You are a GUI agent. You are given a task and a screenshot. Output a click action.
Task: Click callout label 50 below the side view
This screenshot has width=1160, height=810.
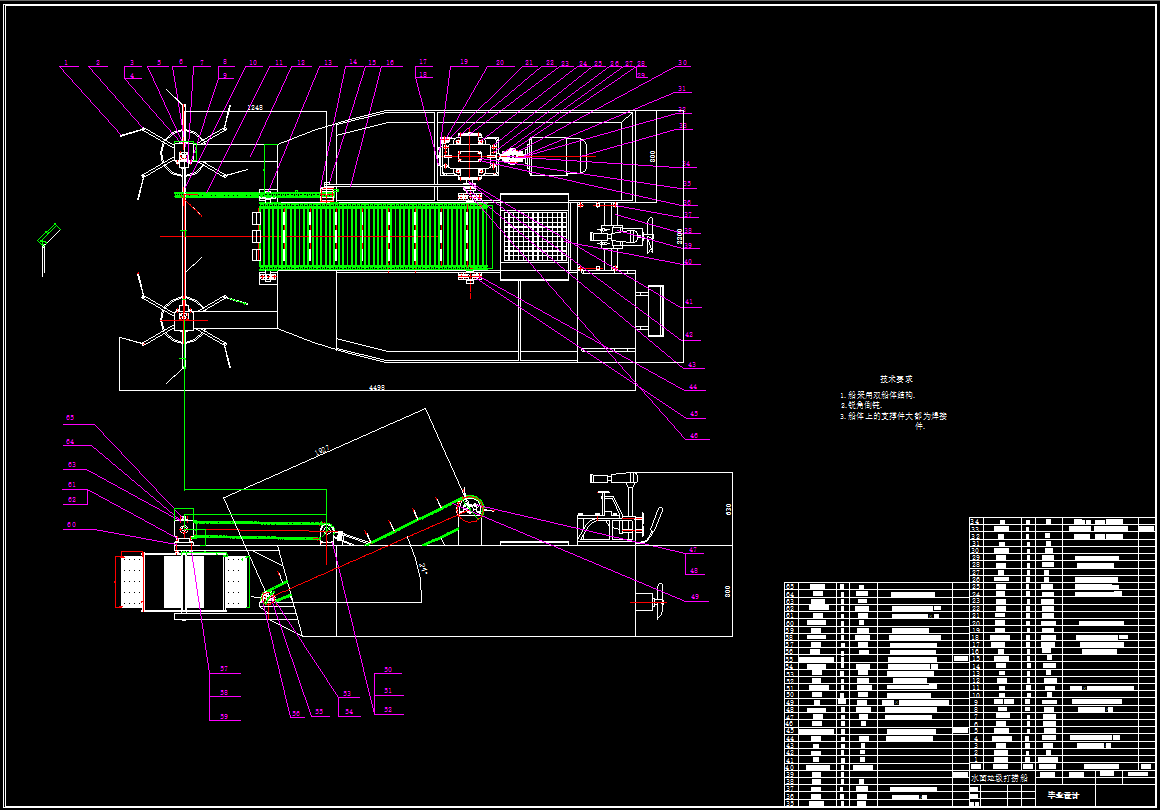click(x=388, y=669)
